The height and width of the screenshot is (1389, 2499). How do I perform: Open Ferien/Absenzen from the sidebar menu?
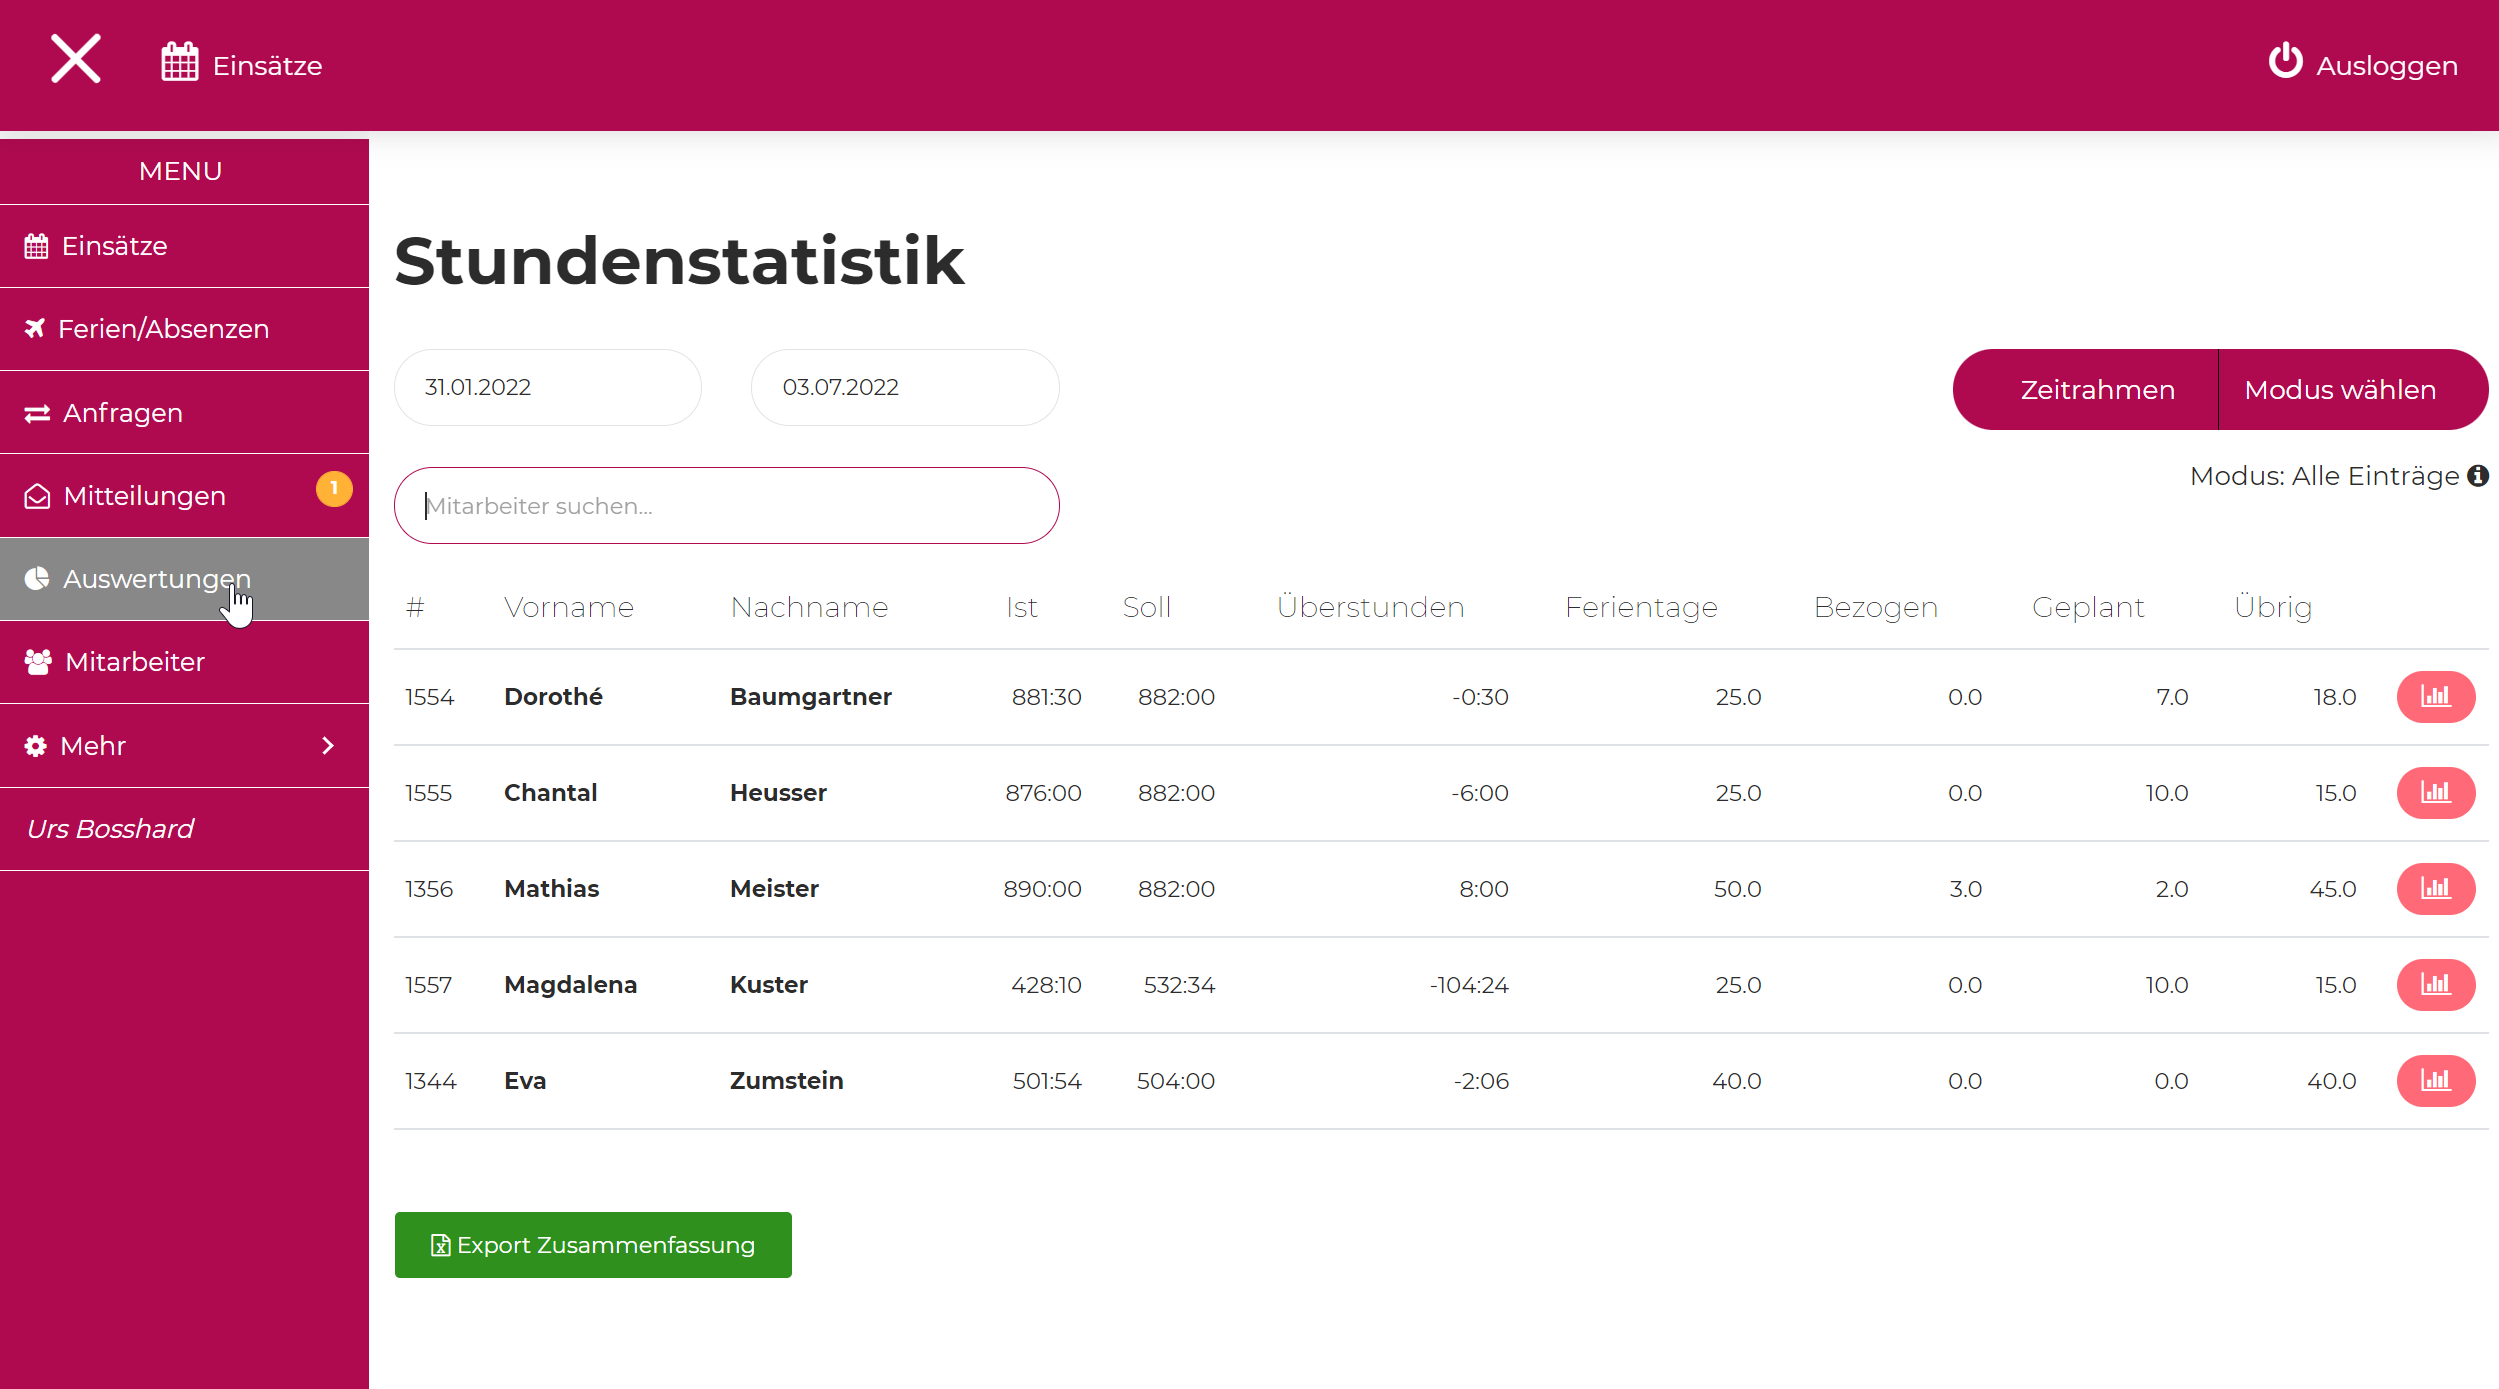point(163,329)
